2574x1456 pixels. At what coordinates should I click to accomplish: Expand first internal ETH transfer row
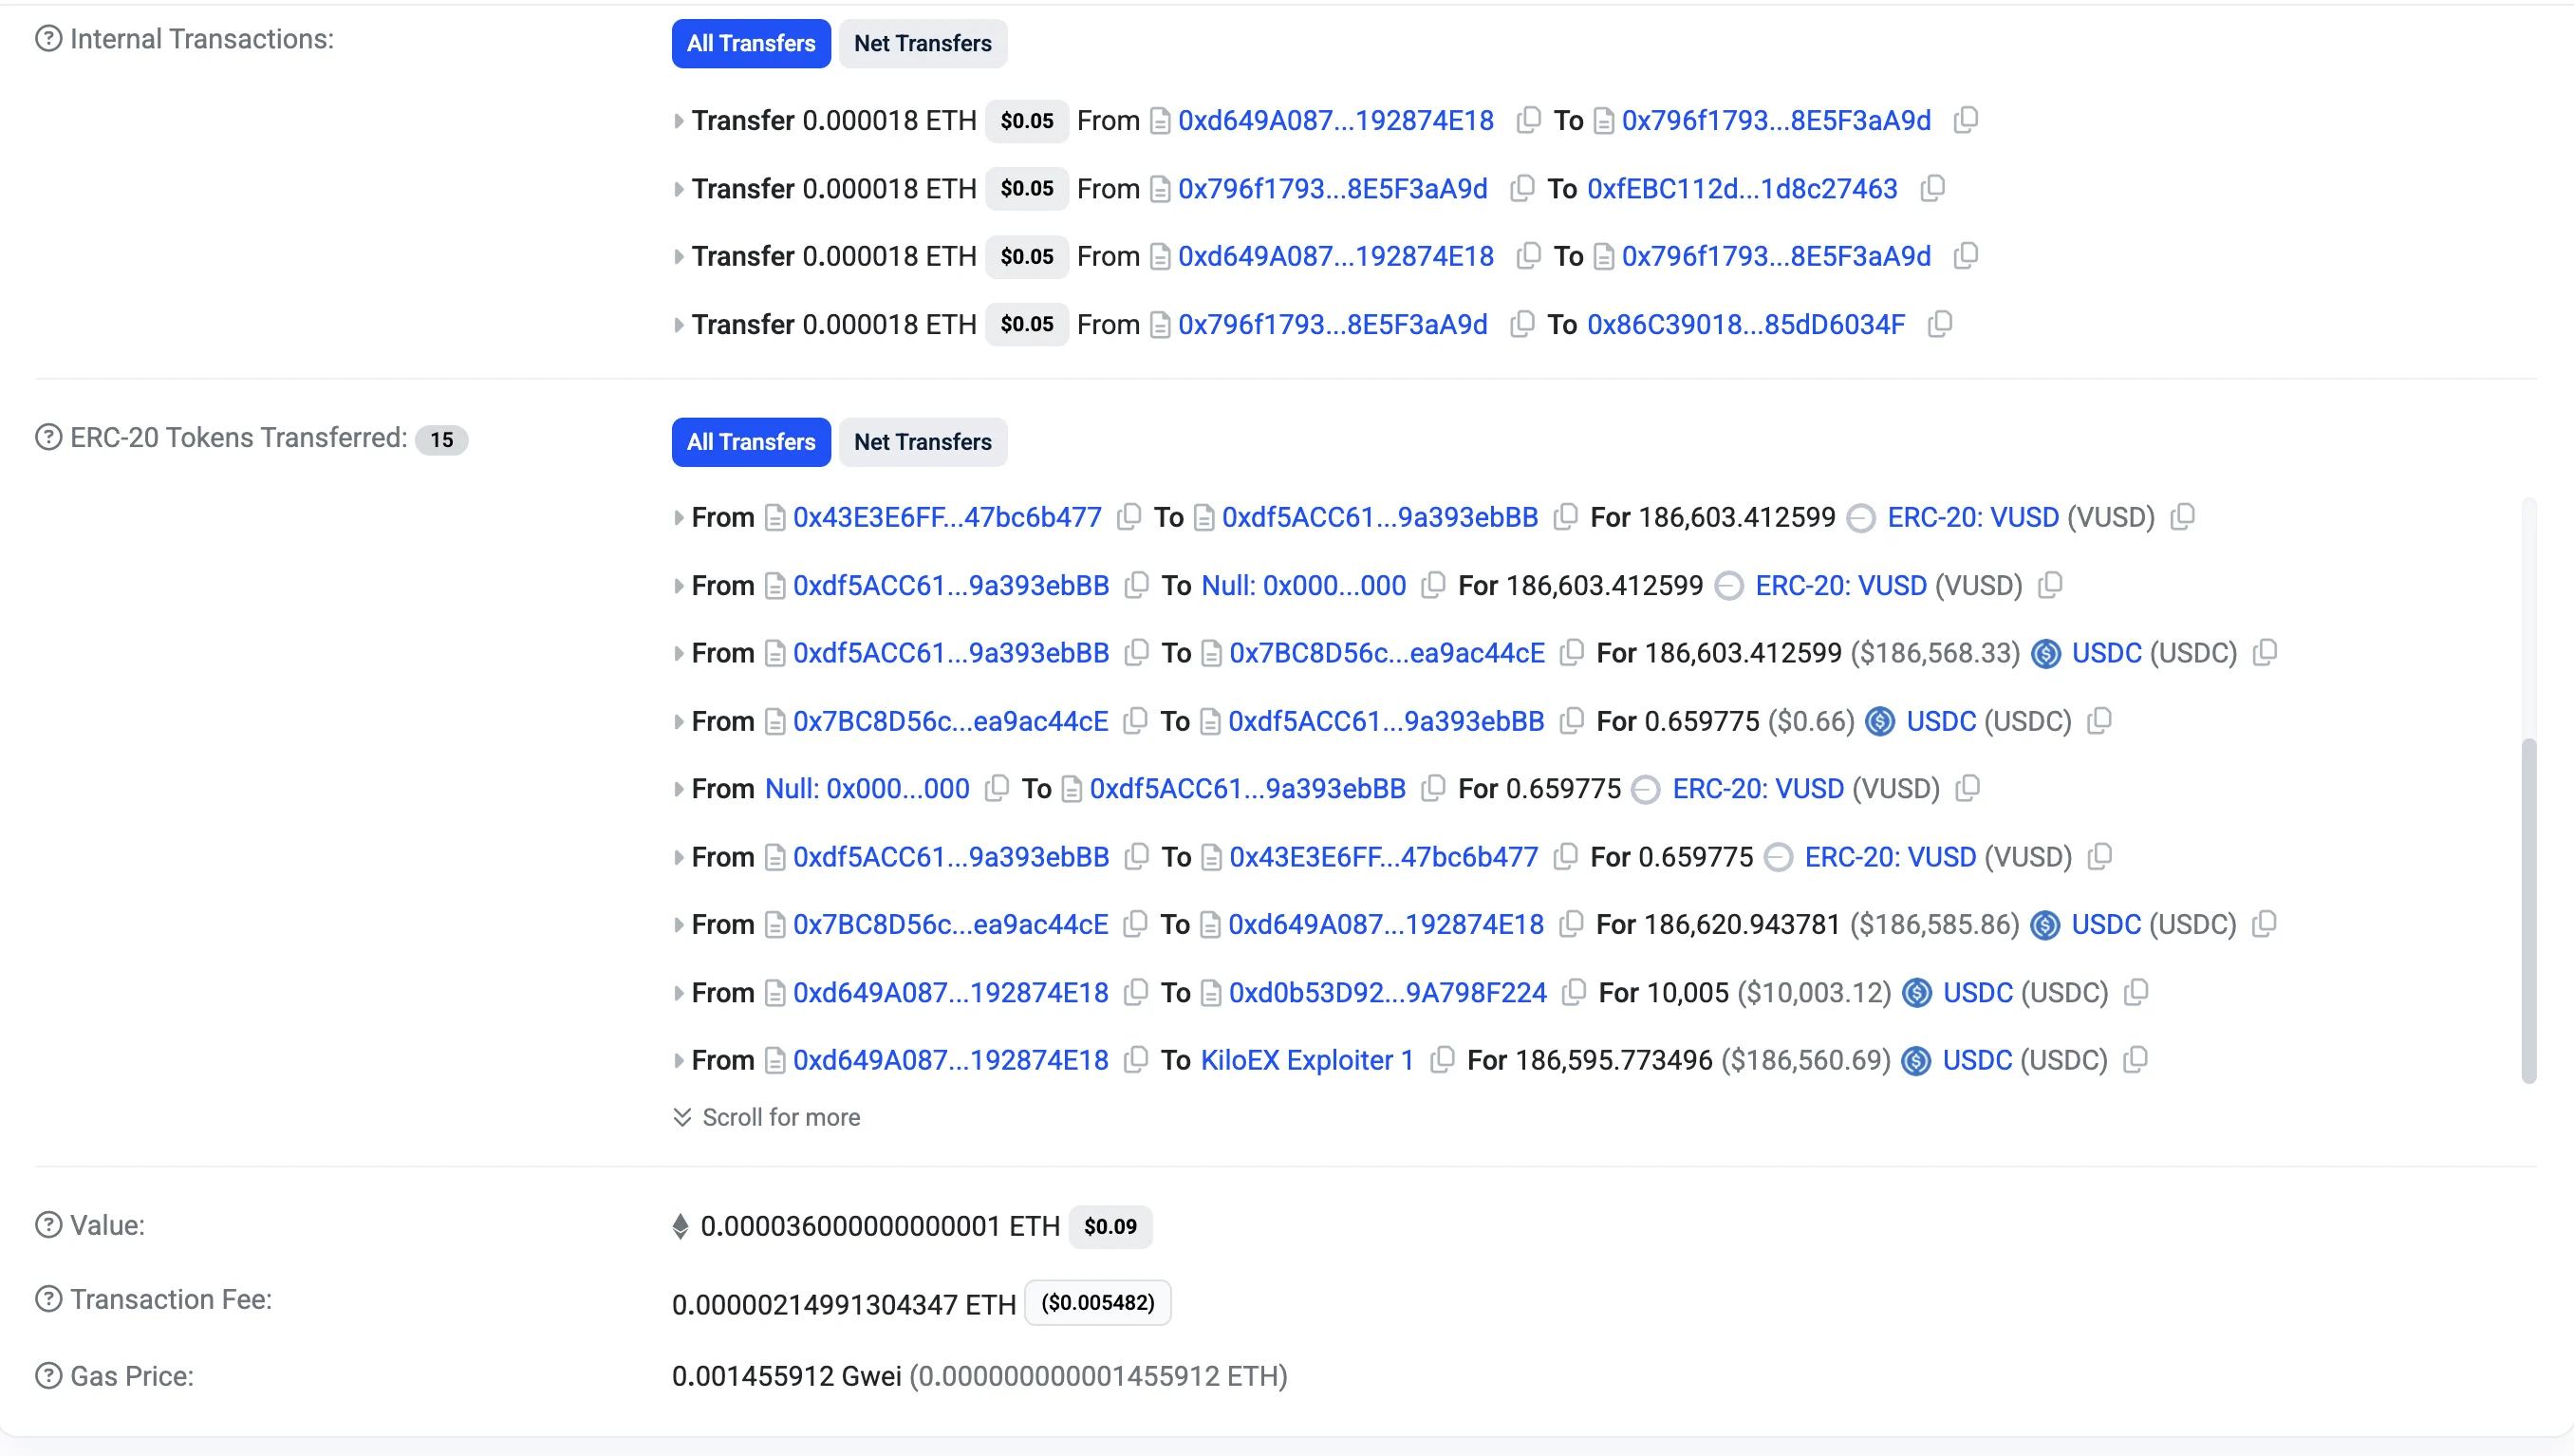[x=679, y=121]
